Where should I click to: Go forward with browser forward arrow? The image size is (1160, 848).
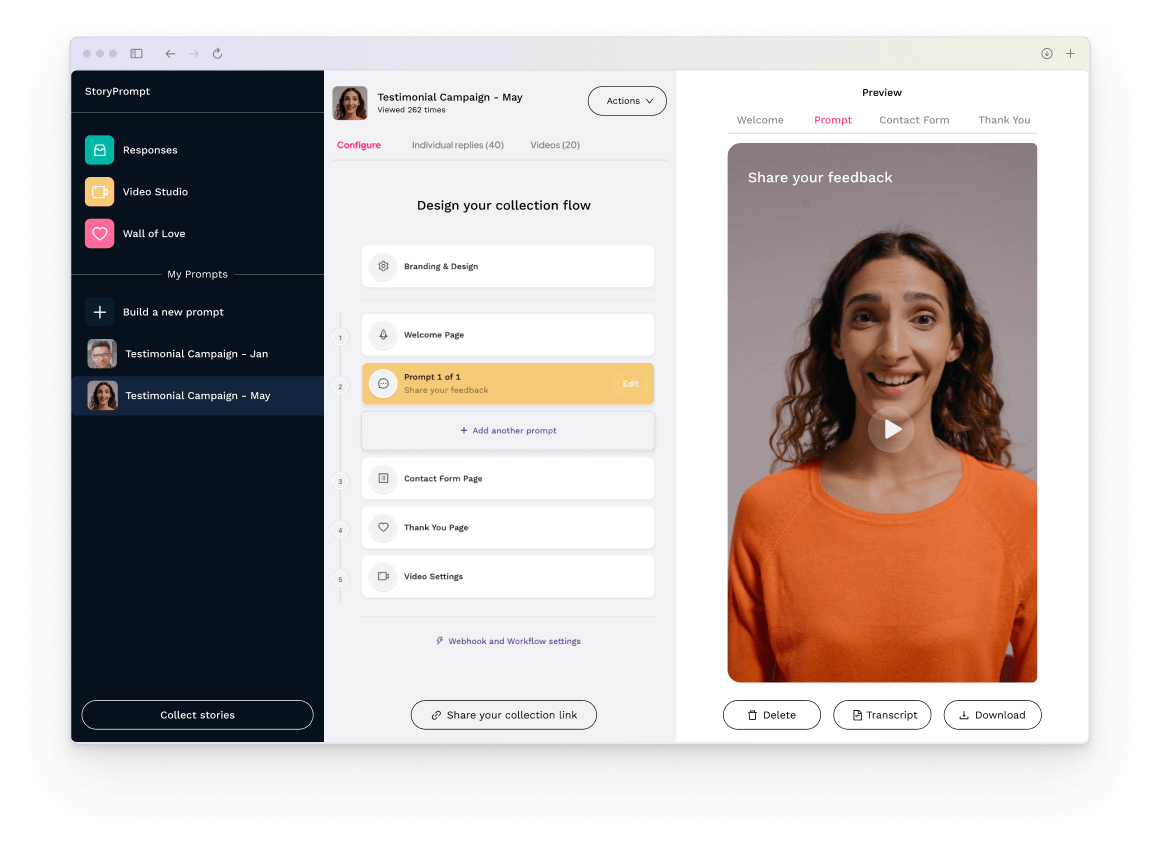point(194,53)
